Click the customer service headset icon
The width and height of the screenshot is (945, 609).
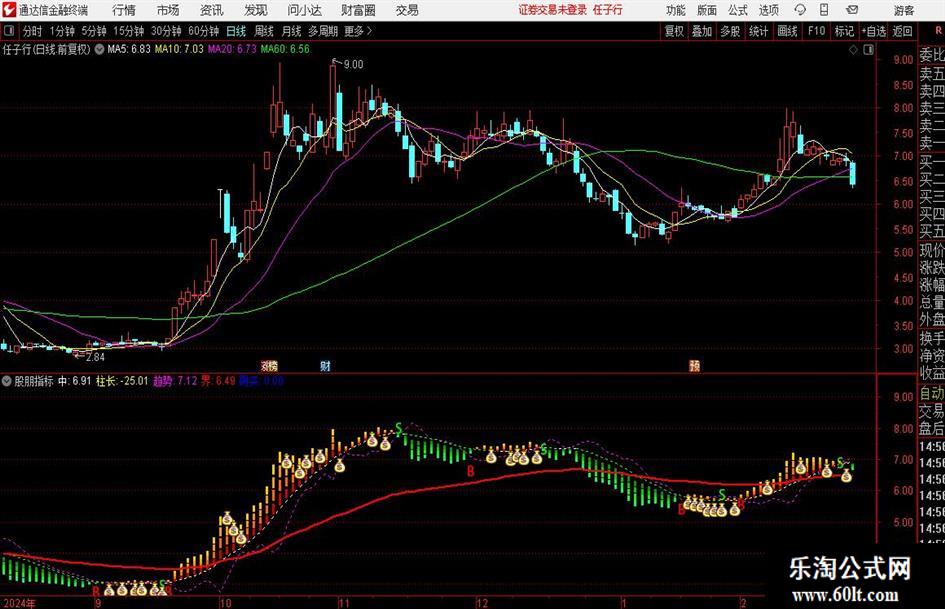800,10
